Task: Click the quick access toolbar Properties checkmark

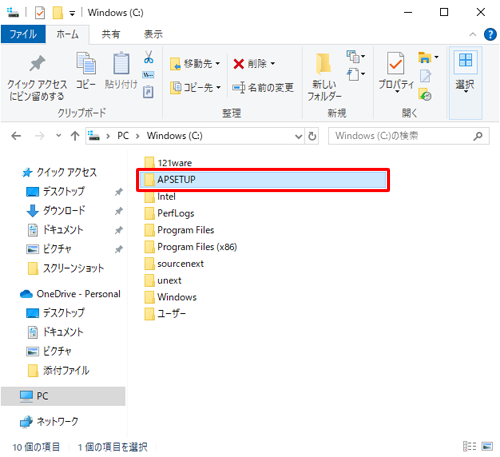Action: (40, 13)
